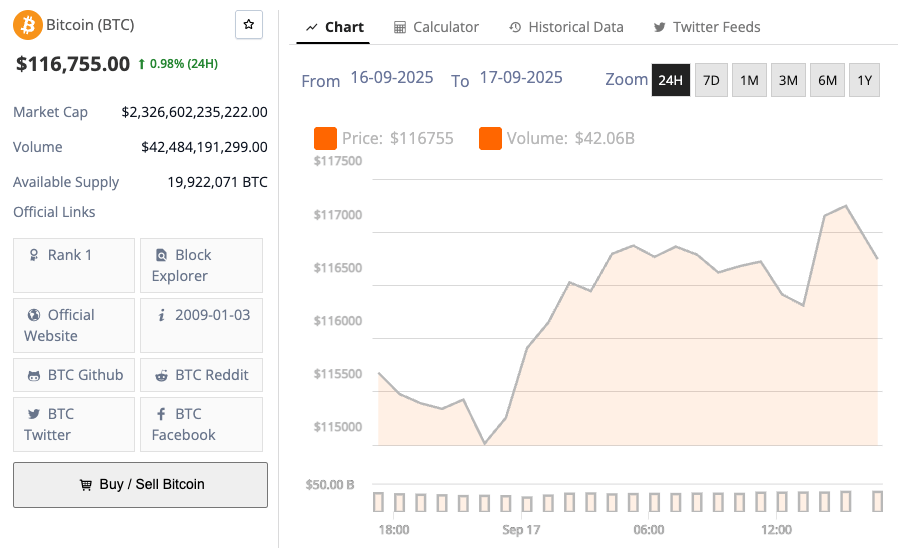The width and height of the screenshot is (909, 548).
Task: Click the Official Links heading
Action: (x=54, y=212)
